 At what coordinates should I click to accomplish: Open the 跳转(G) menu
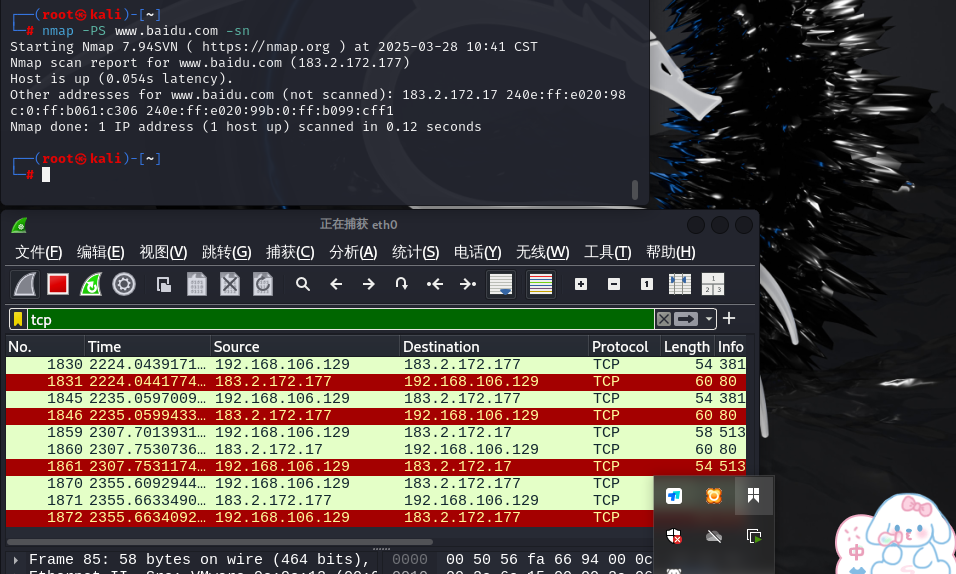(226, 252)
